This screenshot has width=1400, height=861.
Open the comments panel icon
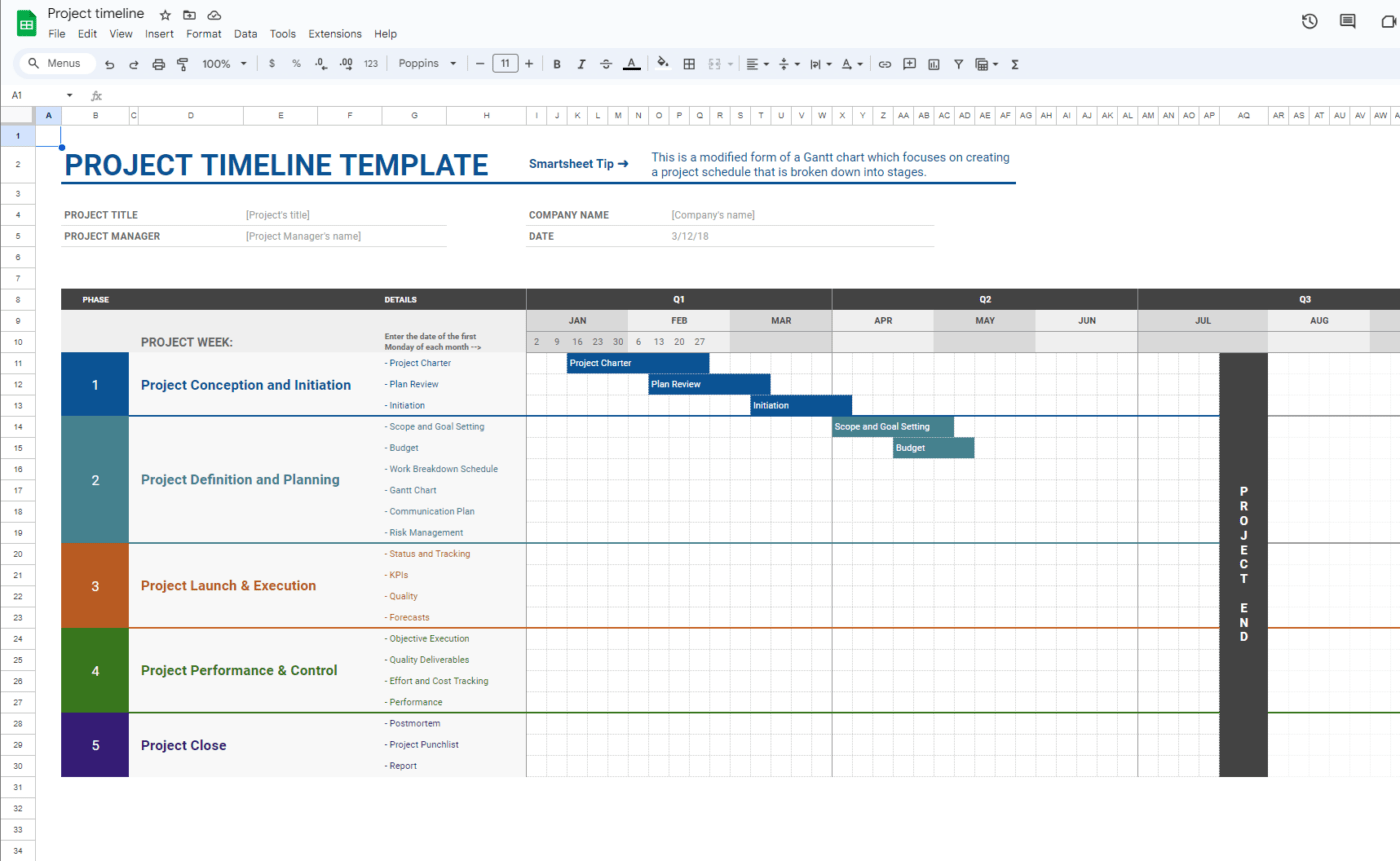click(1347, 21)
